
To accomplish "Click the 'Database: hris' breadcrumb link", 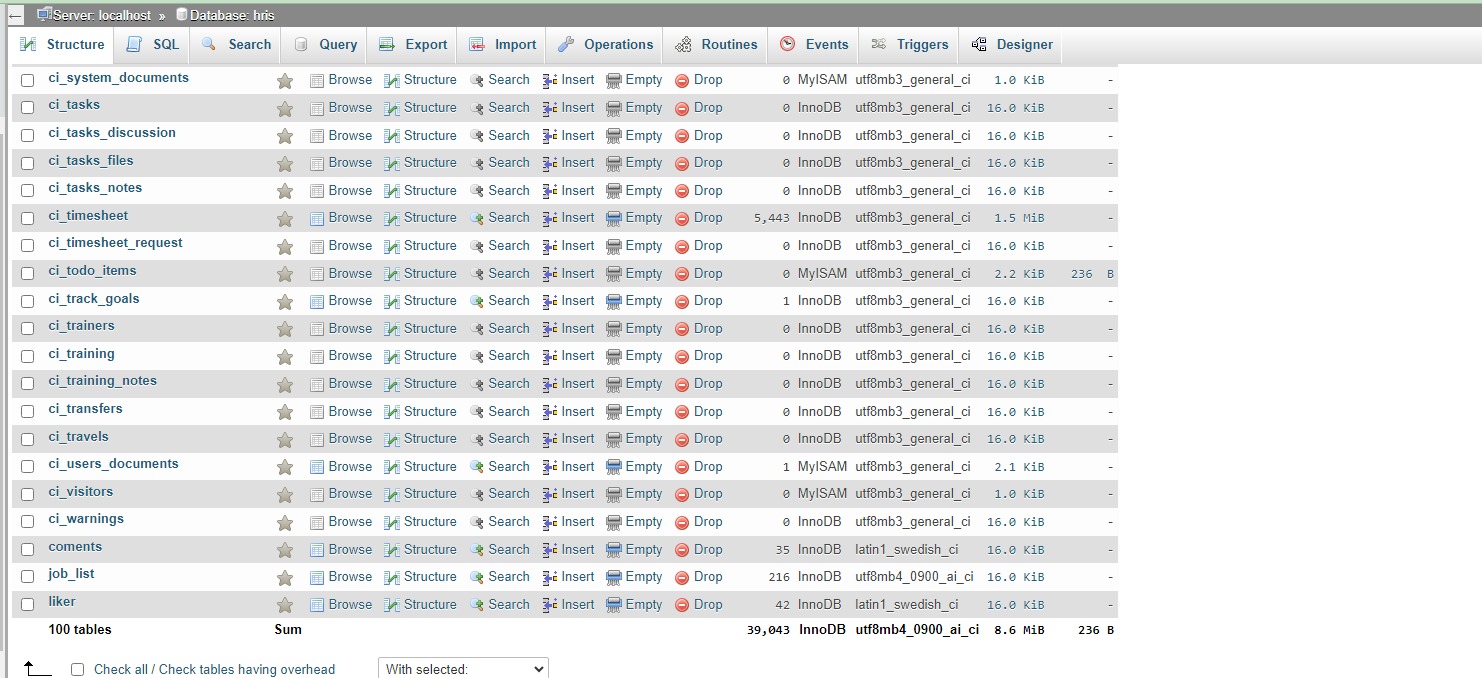I will click(232, 15).
